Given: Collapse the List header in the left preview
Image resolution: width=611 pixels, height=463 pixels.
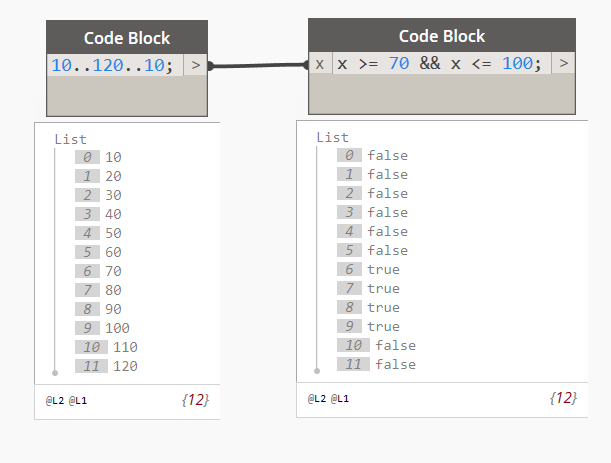Looking at the screenshot, I should pos(70,139).
